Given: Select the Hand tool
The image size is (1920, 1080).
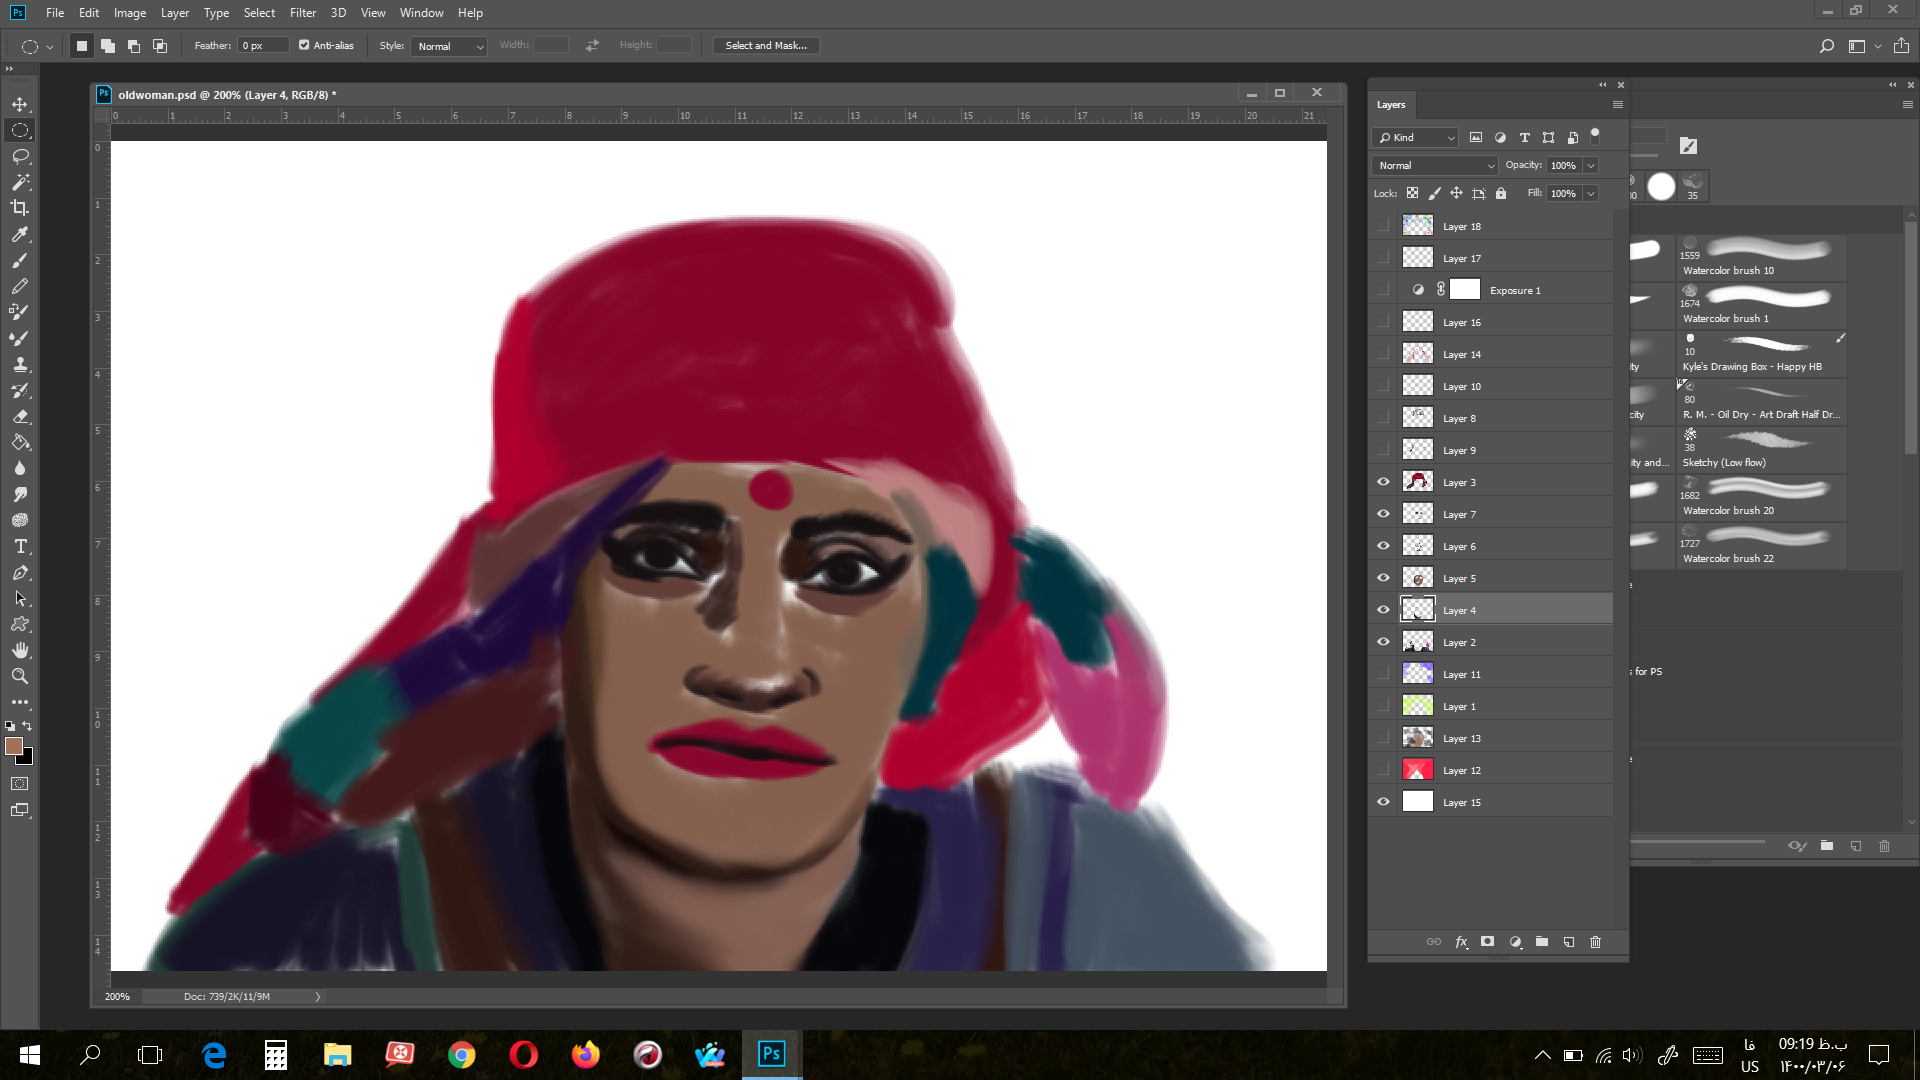Looking at the screenshot, I should [20, 650].
